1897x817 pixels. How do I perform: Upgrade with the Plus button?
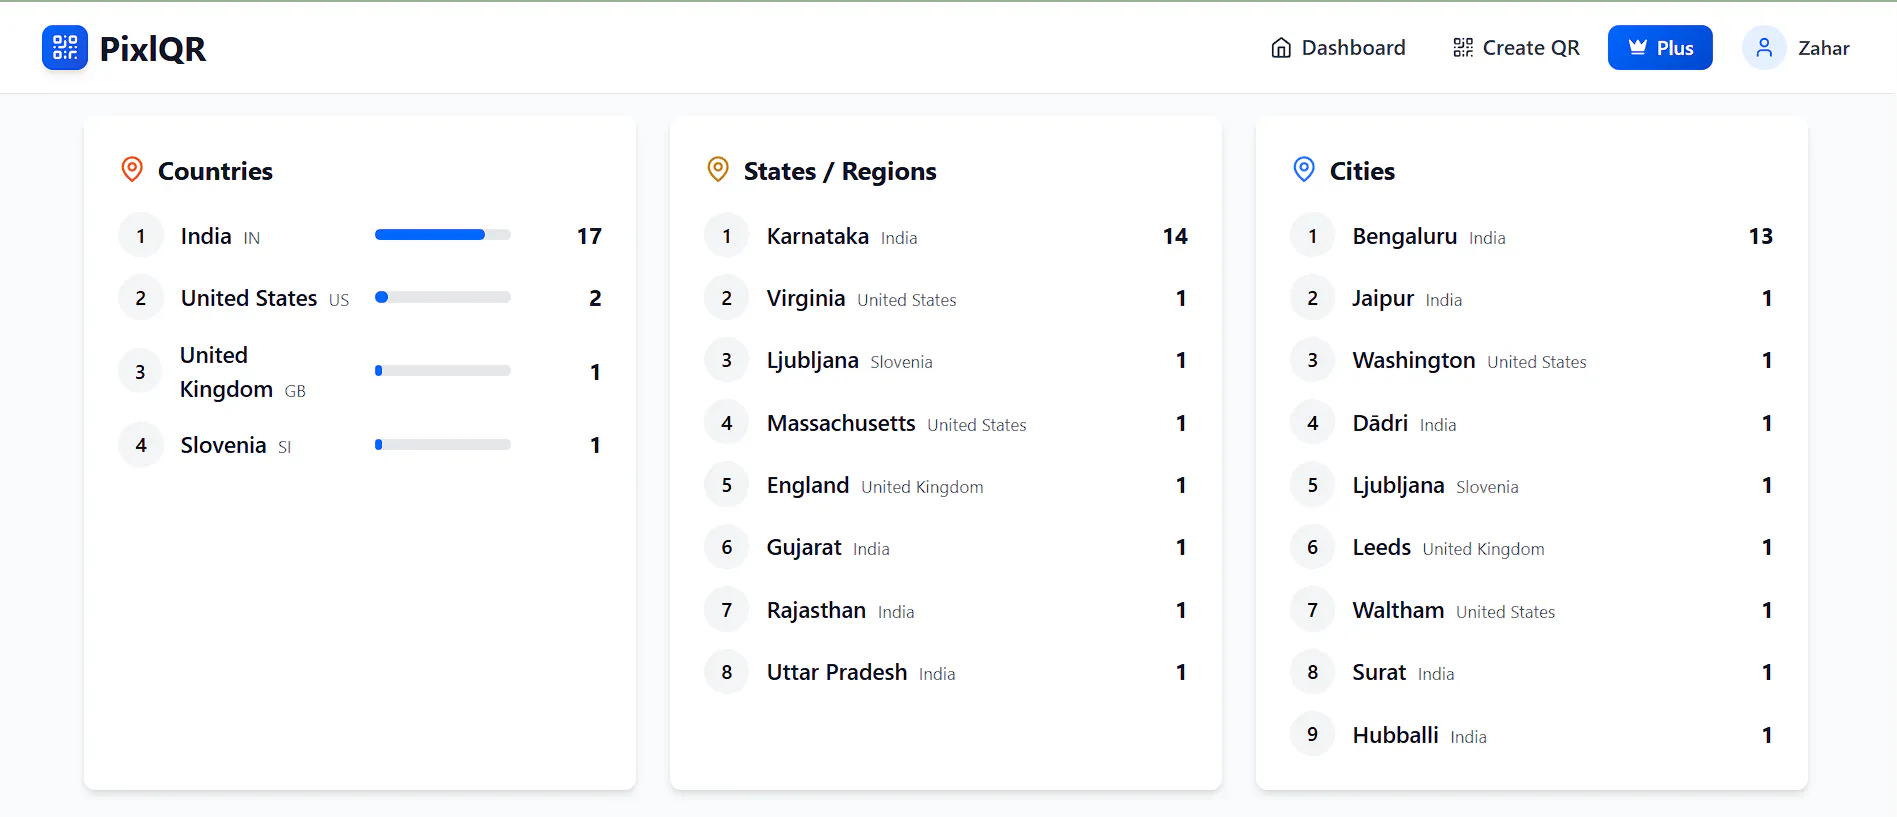click(x=1660, y=48)
